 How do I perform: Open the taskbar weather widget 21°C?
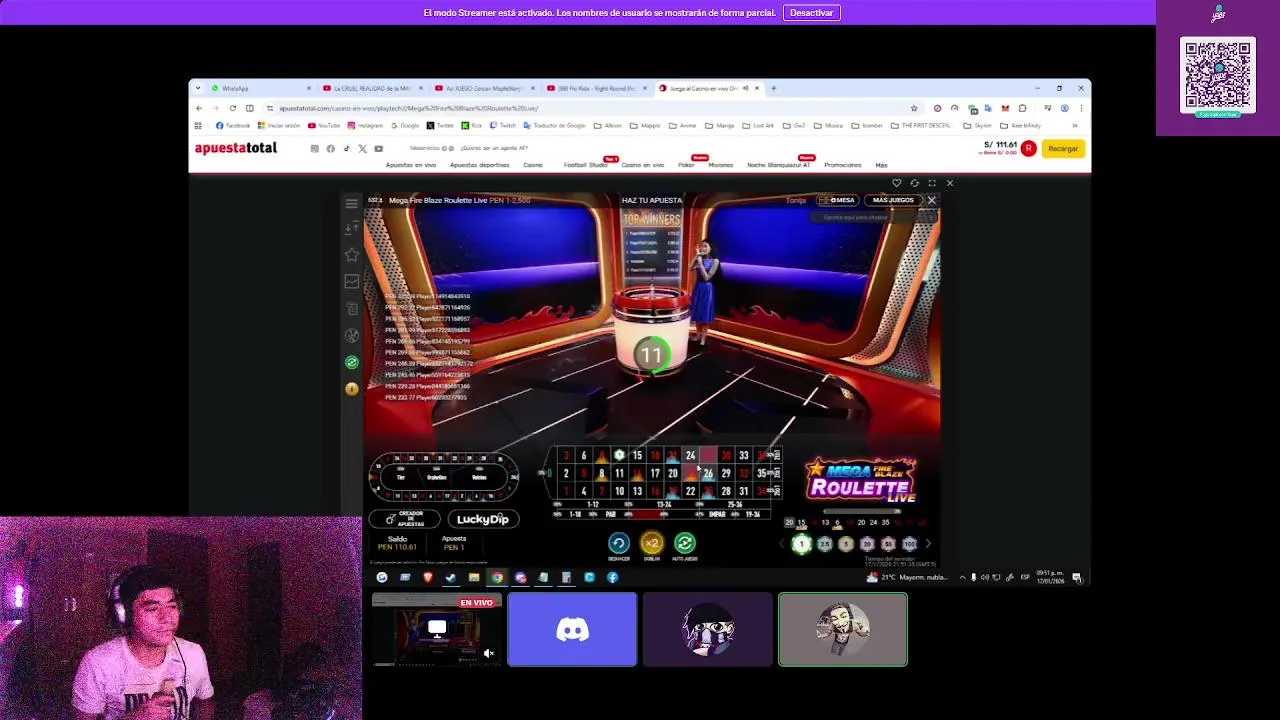click(x=907, y=577)
